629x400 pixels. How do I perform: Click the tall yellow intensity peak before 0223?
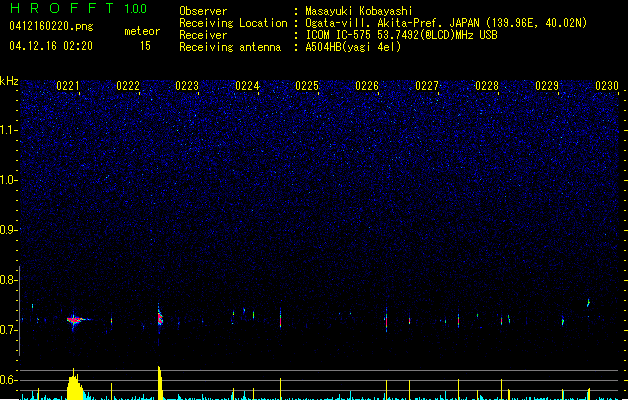(x=160, y=383)
